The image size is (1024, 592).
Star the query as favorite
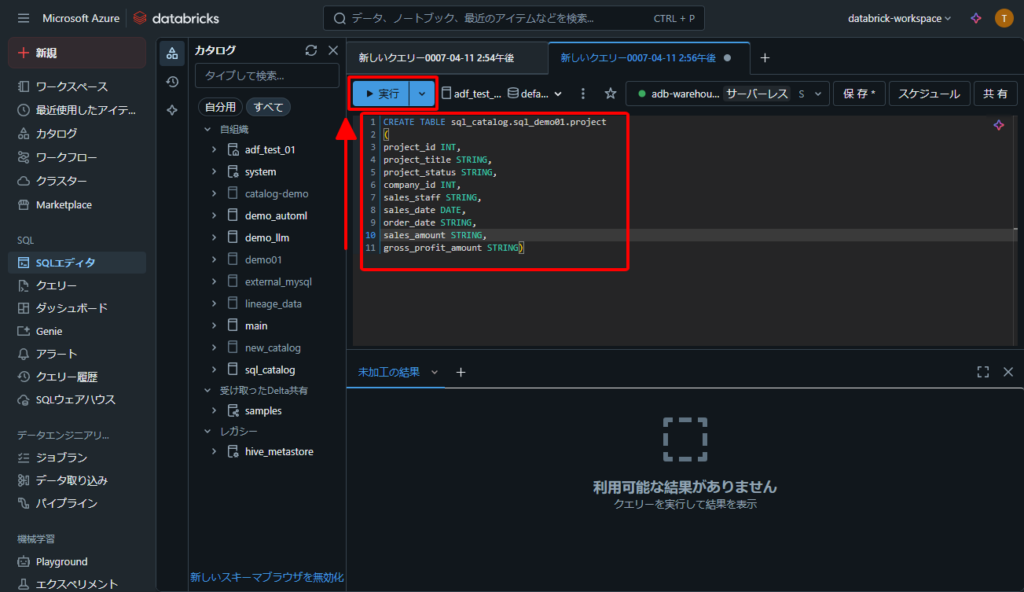610,93
